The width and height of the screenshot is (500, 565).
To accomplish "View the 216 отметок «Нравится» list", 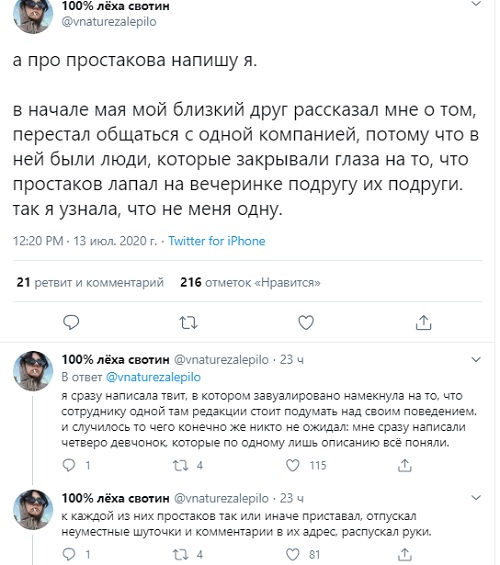I will (x=250, y=282).
